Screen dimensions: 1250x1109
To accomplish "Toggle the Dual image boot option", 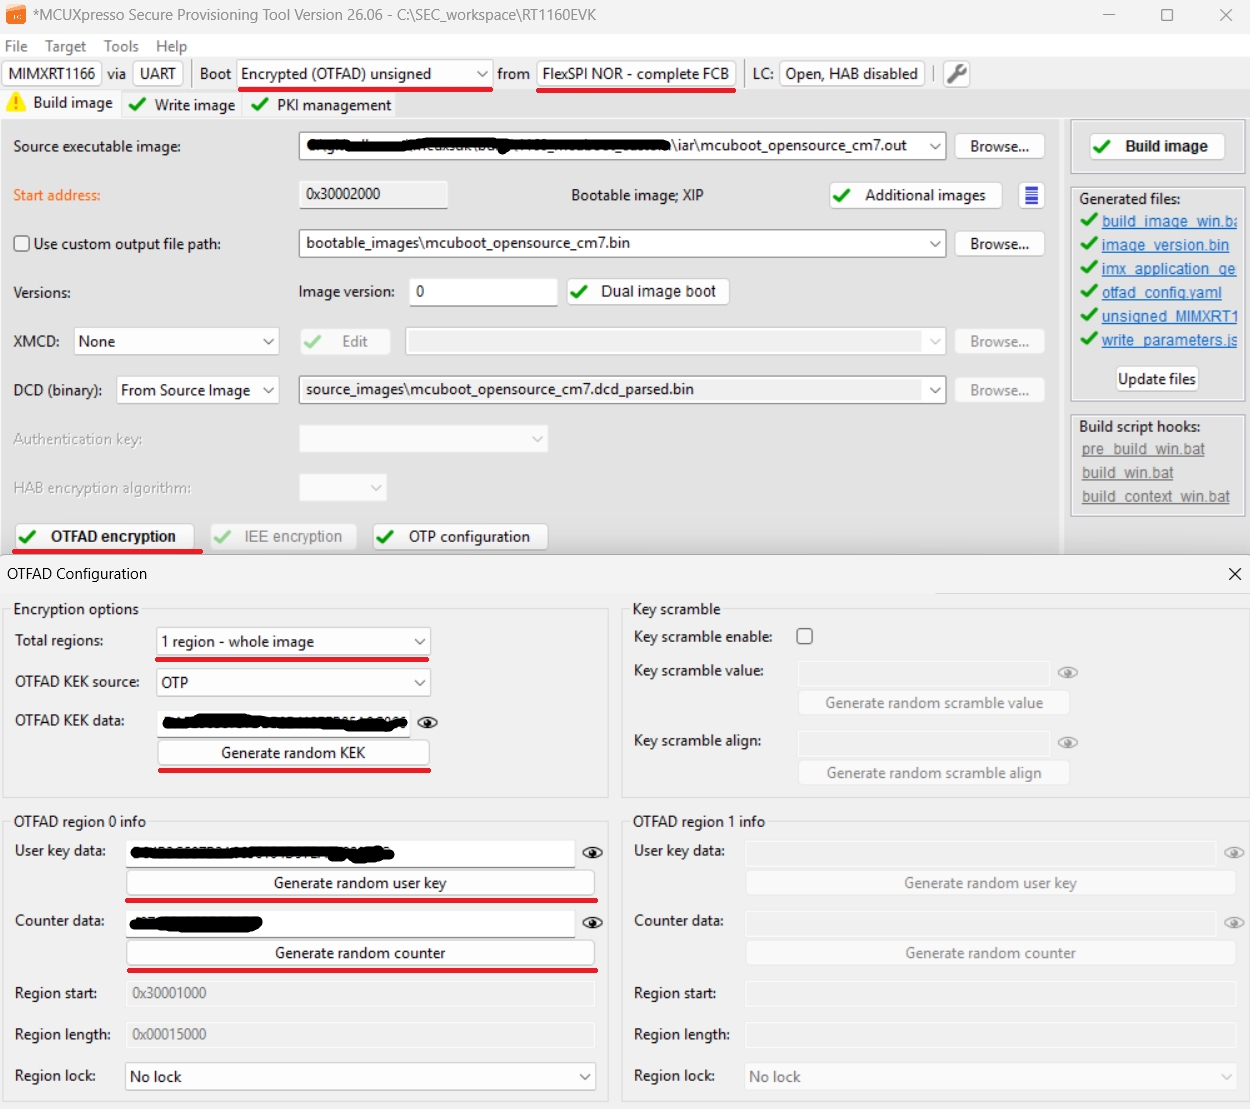I will [648, 292].
